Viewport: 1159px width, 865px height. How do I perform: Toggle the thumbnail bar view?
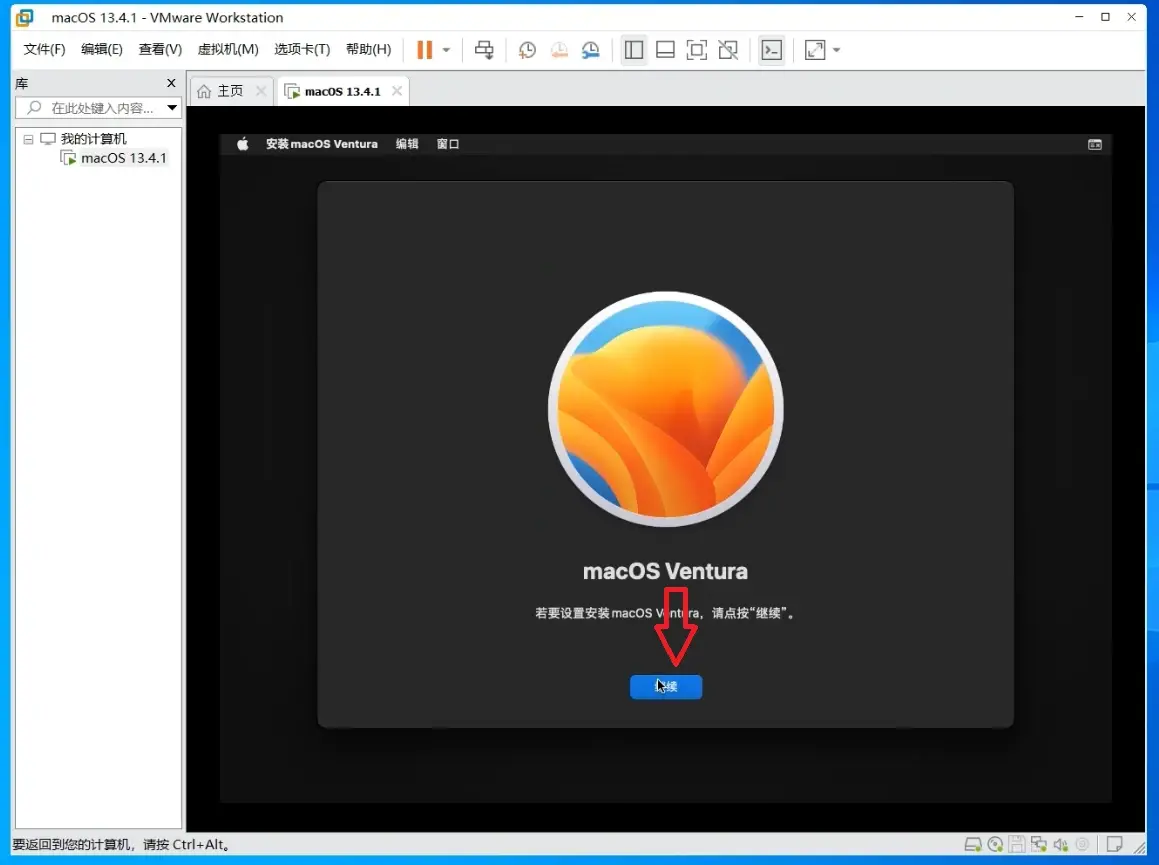(x=665, y=50)
